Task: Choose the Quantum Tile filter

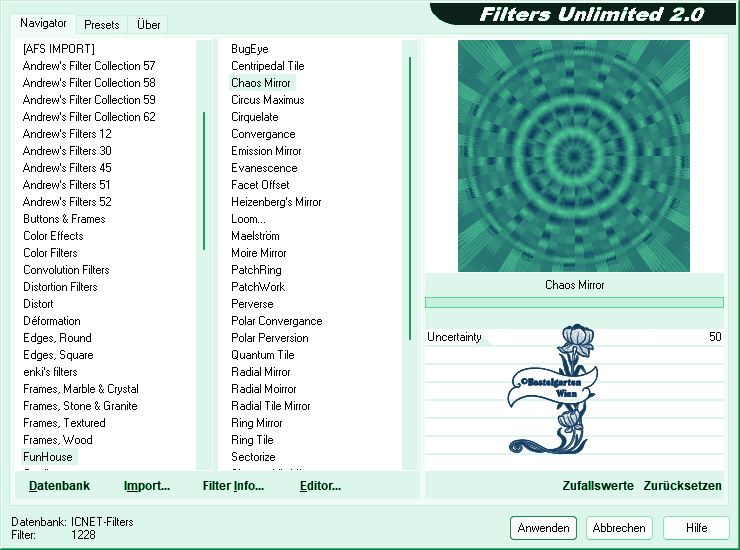Action: pyautogui.click(x=263, y=355)
